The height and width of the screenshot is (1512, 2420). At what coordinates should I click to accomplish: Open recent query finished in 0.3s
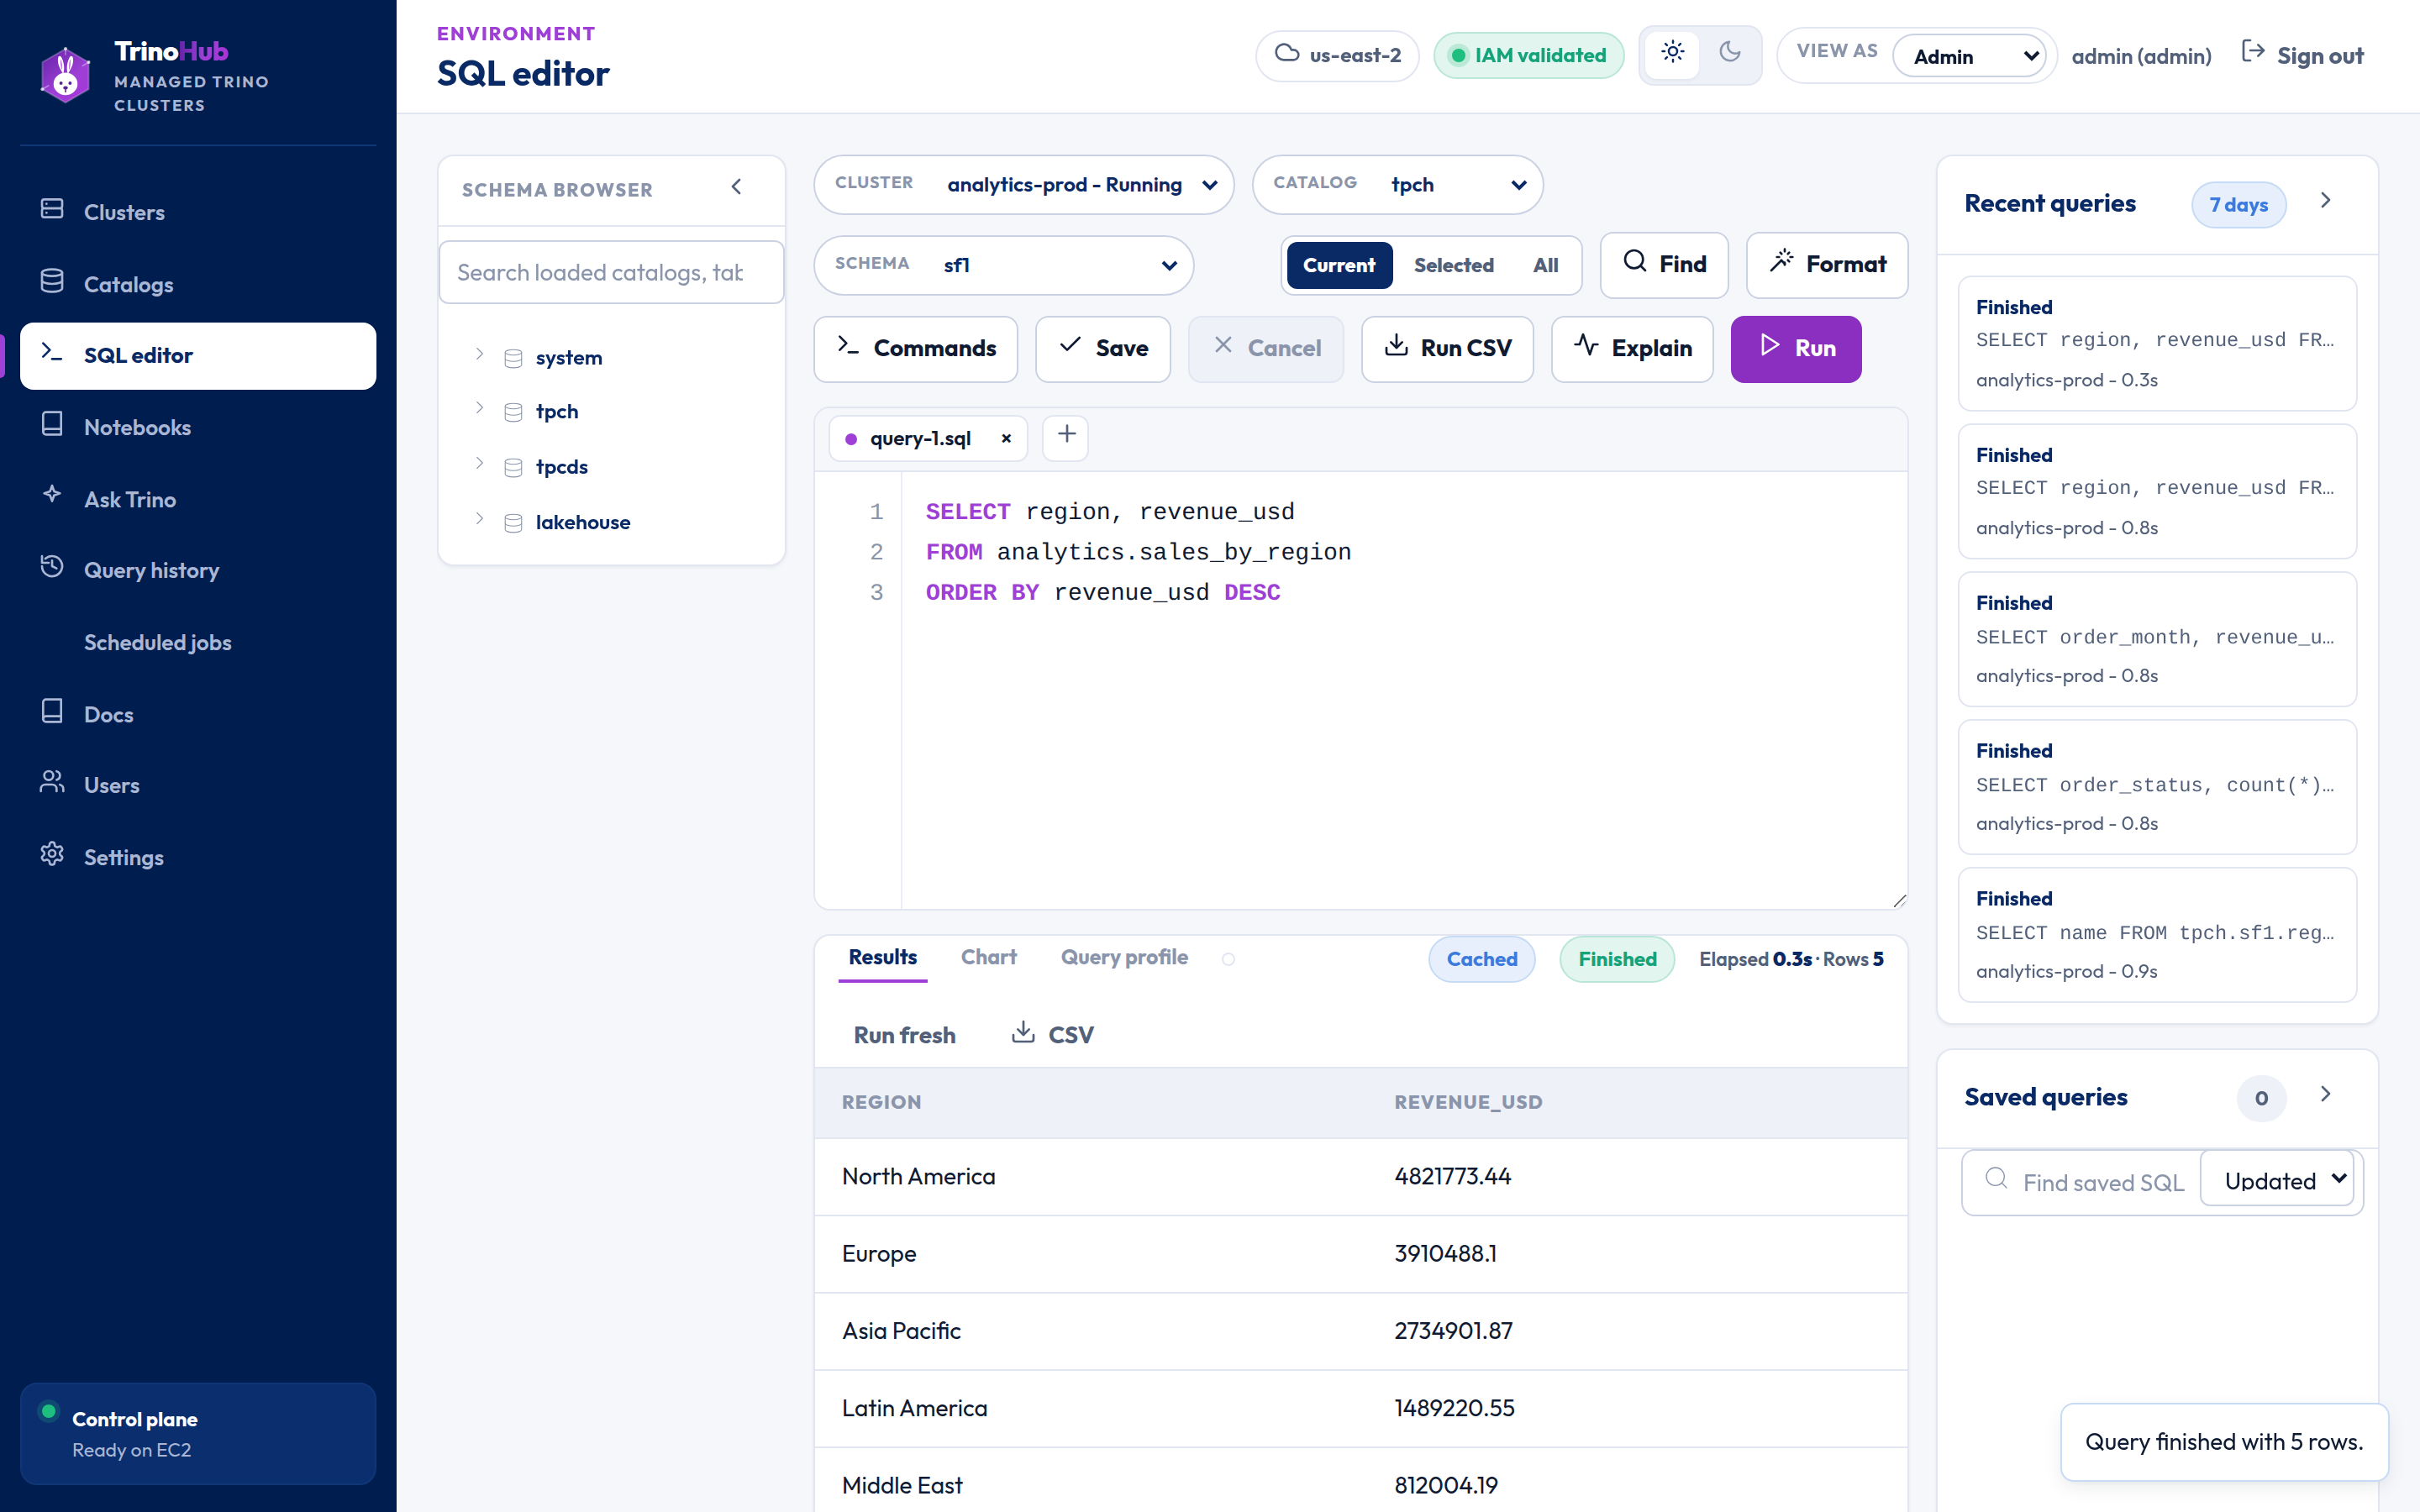pos(2157,343)
